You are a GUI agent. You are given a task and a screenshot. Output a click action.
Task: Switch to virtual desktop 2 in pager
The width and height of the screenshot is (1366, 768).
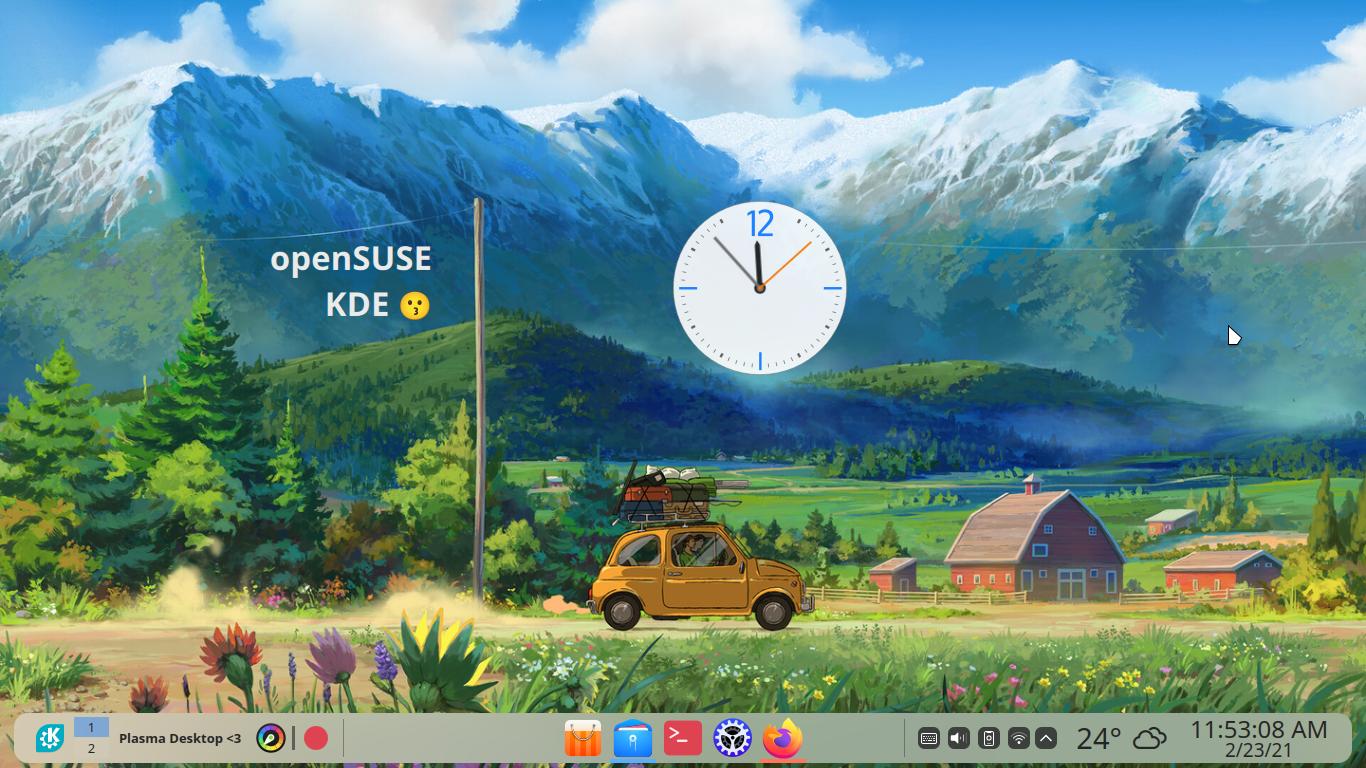[x=91, y=748]
